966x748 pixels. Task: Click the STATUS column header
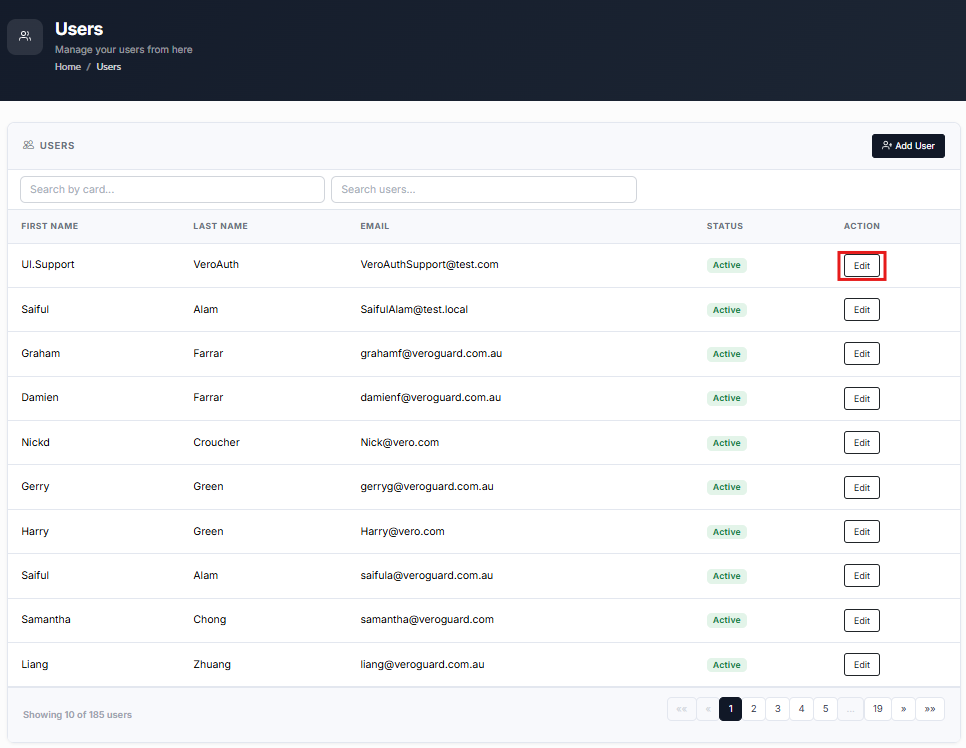click(x=724, y=226)
